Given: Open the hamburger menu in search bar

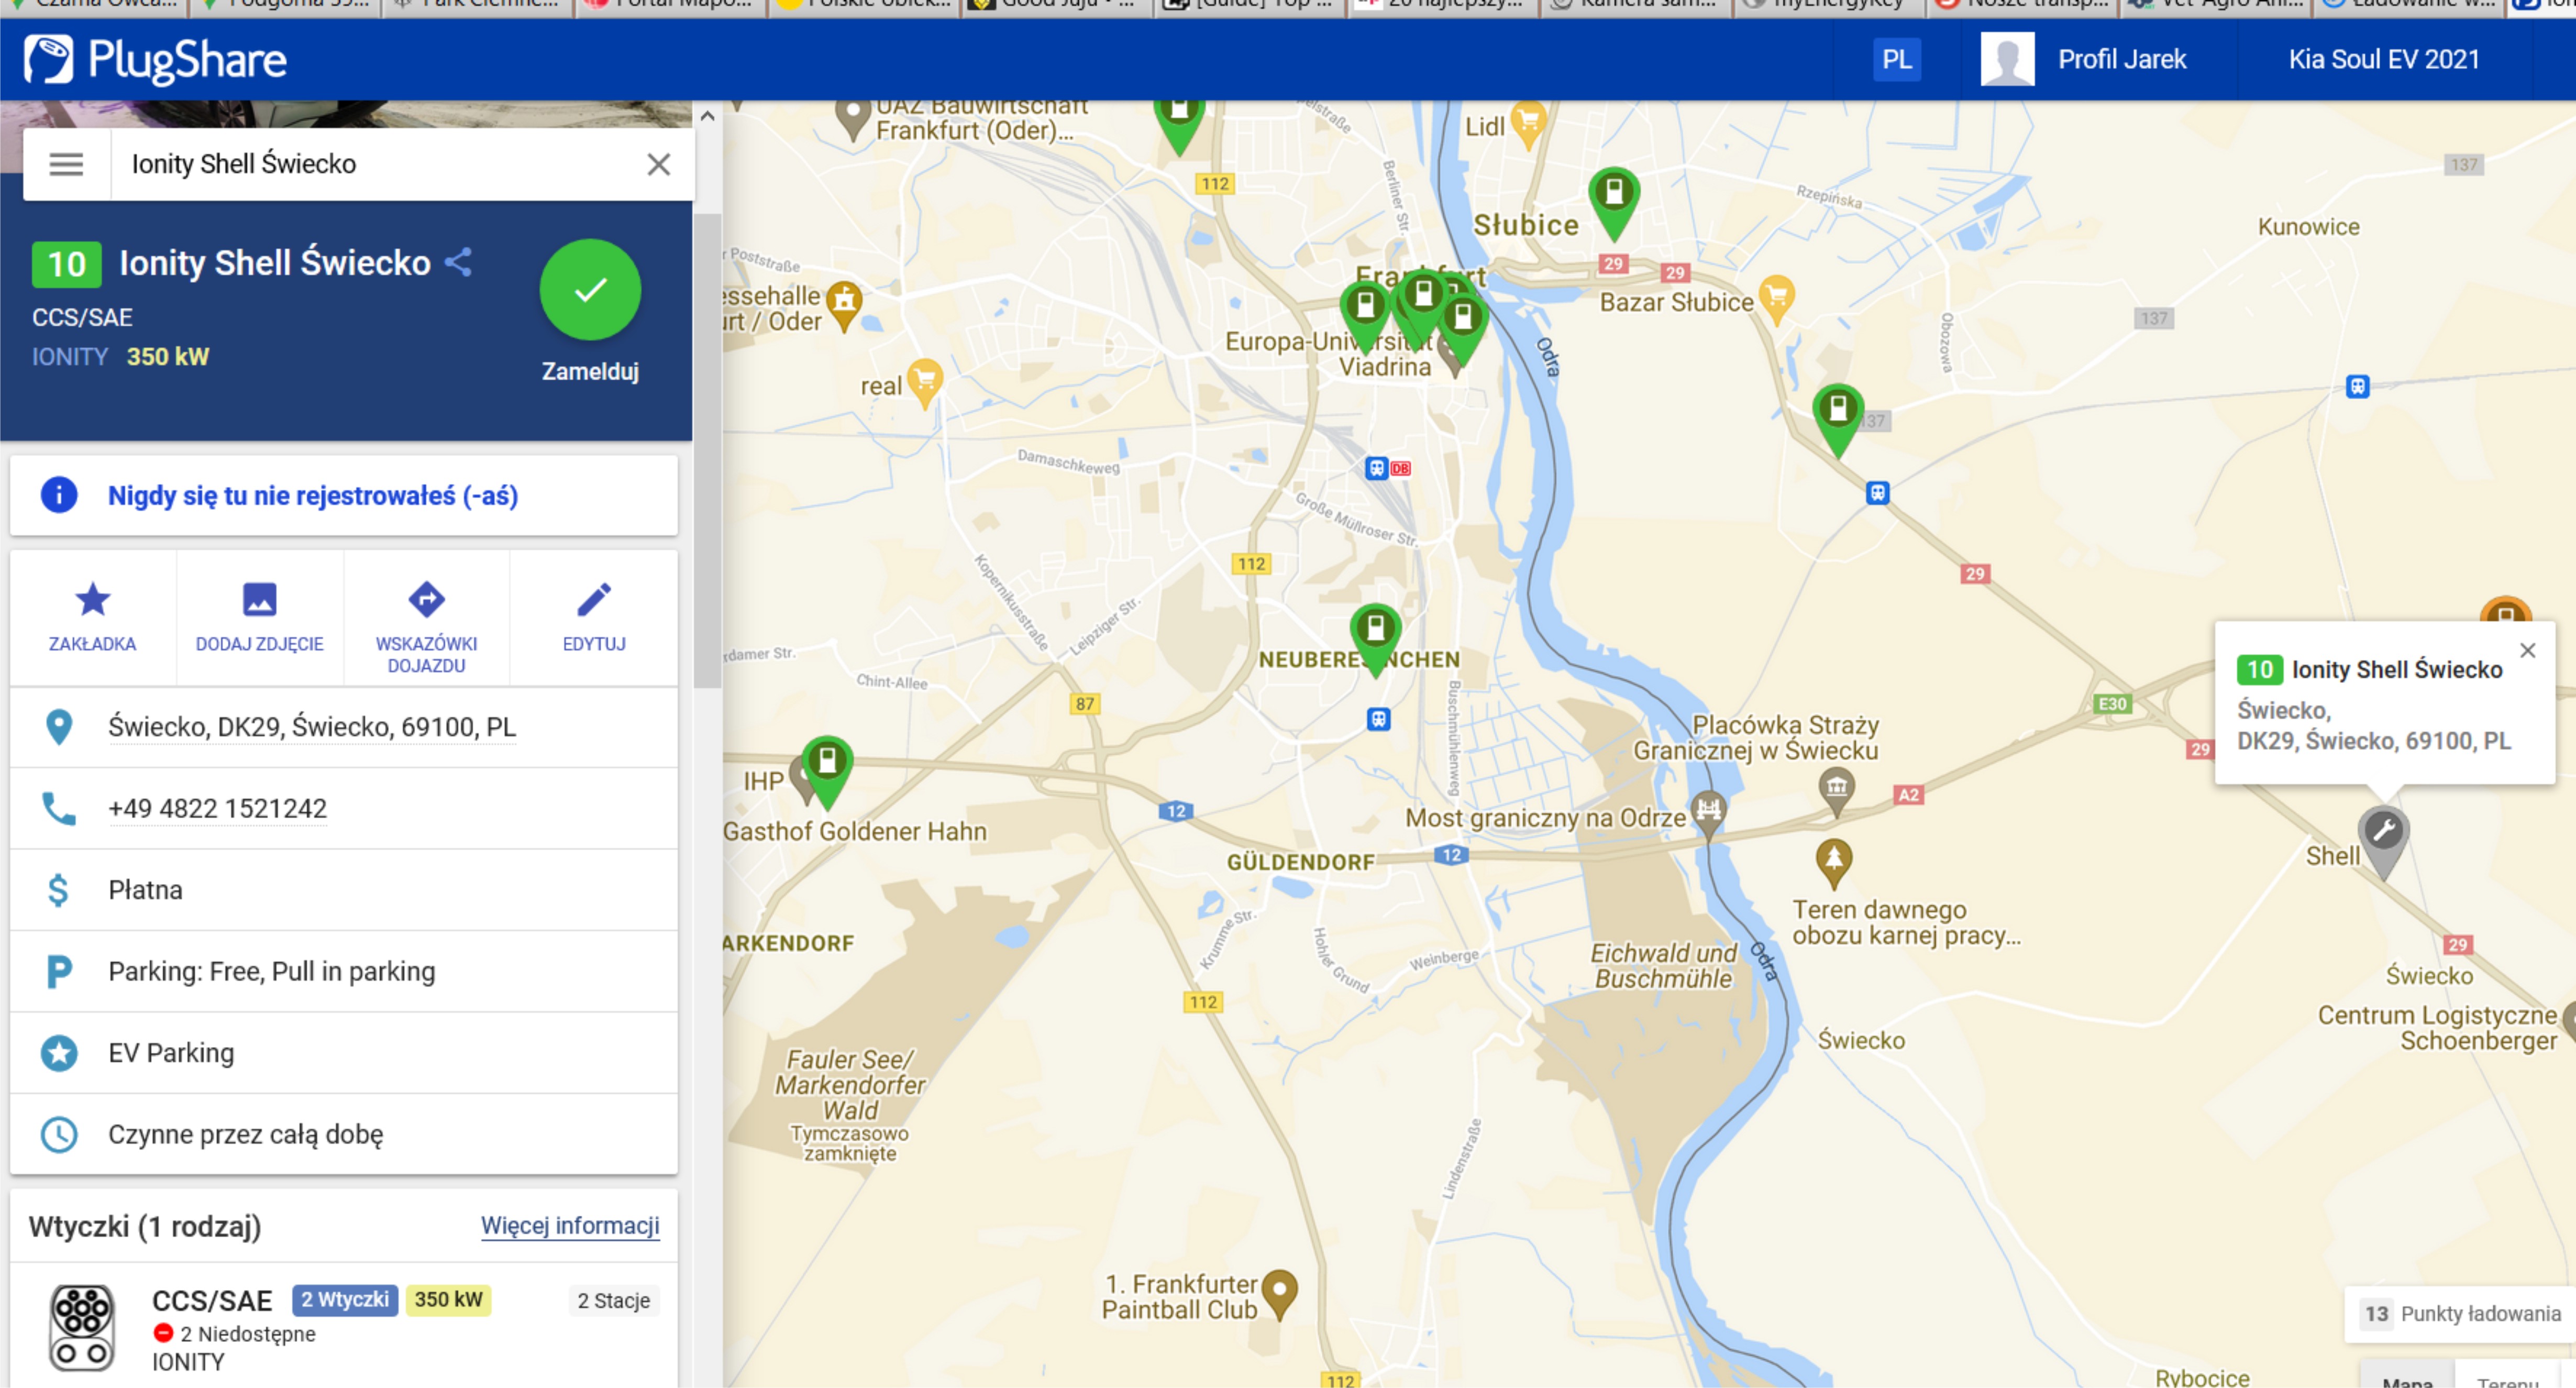Looking at the screenshot, I should [66, 164].
